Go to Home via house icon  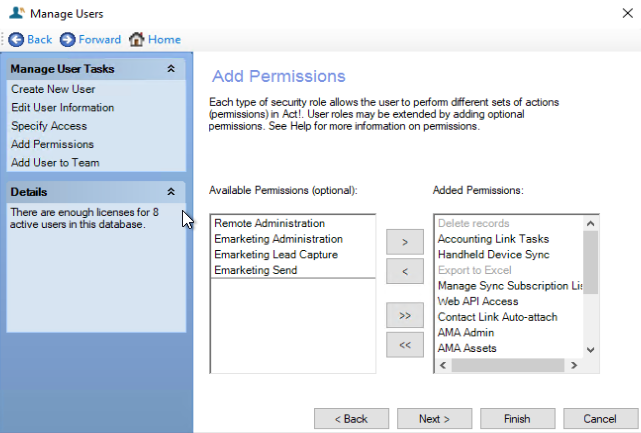(x=137, y=40)
